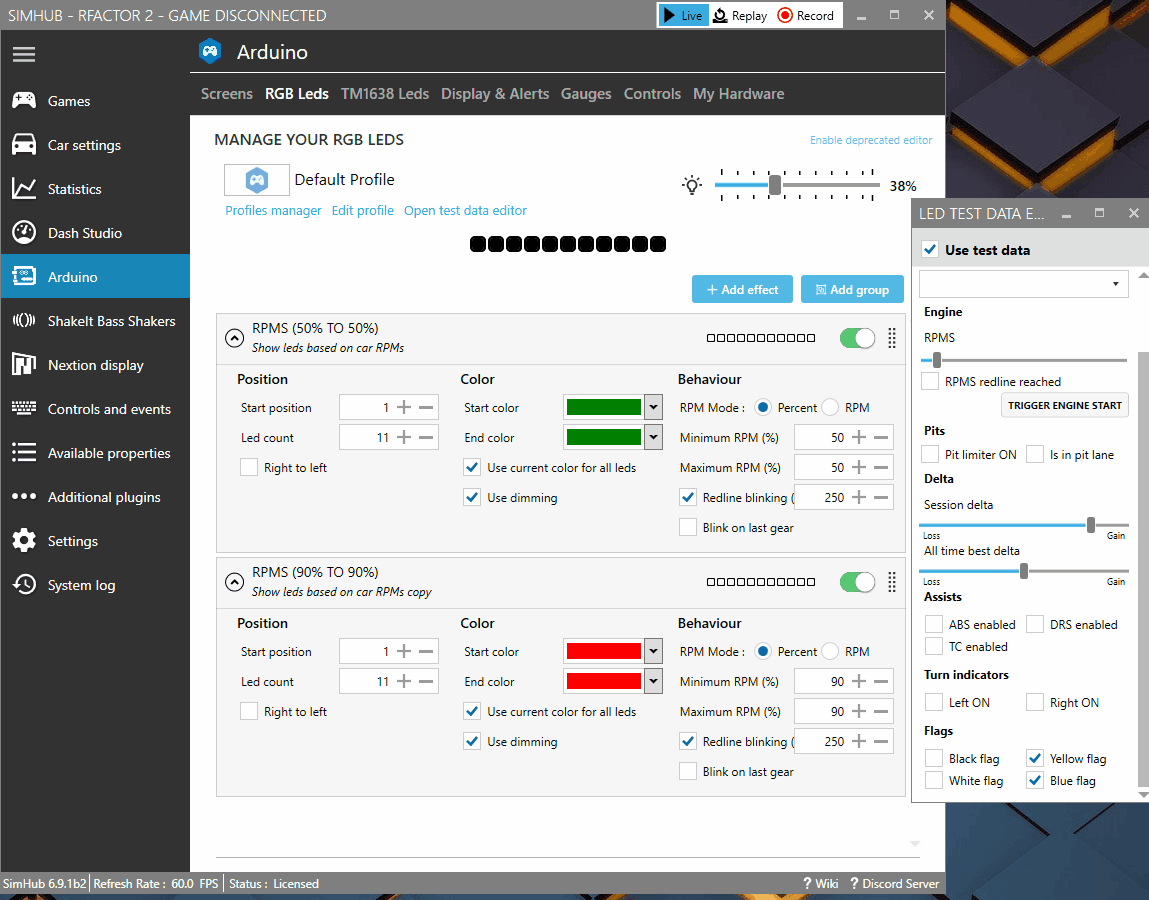
Task: Uncheck the Use test data checkbox
Action: tap(930, 250)
